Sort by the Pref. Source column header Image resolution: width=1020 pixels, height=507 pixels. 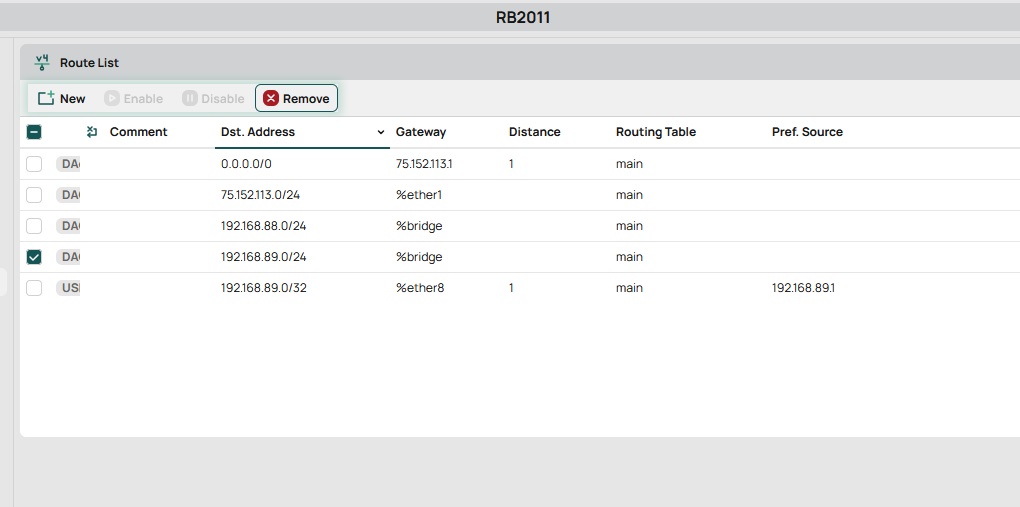(807, 132)
